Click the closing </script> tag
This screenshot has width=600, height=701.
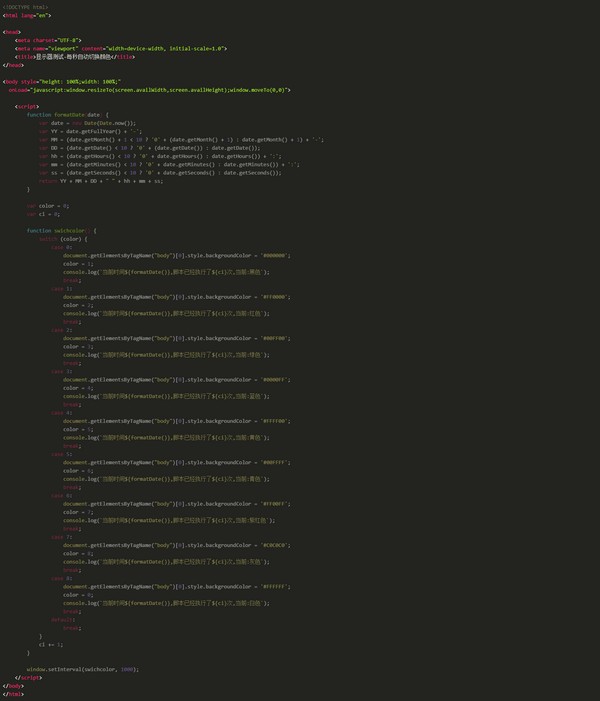[x=28, y=678]
